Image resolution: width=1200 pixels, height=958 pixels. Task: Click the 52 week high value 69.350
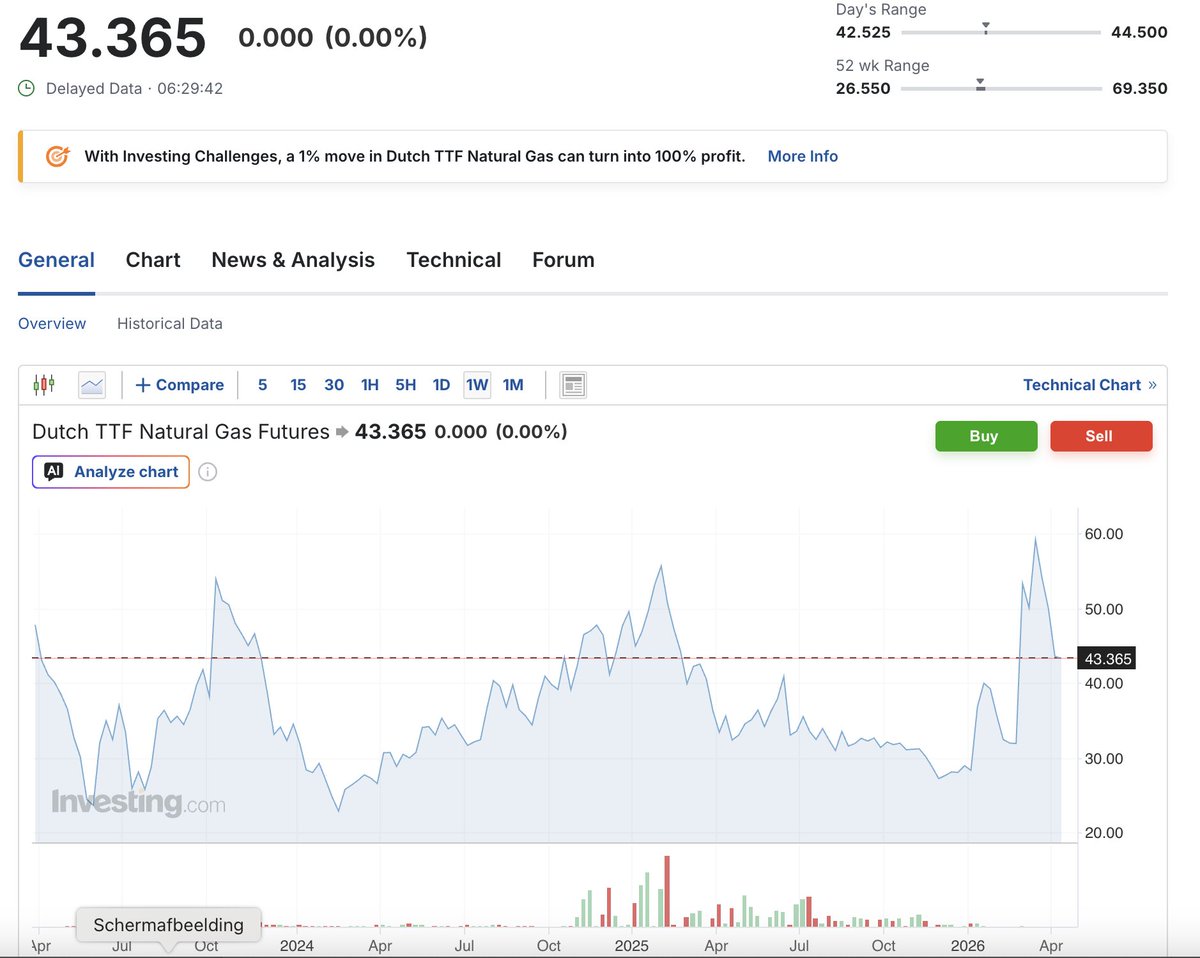[1139, 88]
